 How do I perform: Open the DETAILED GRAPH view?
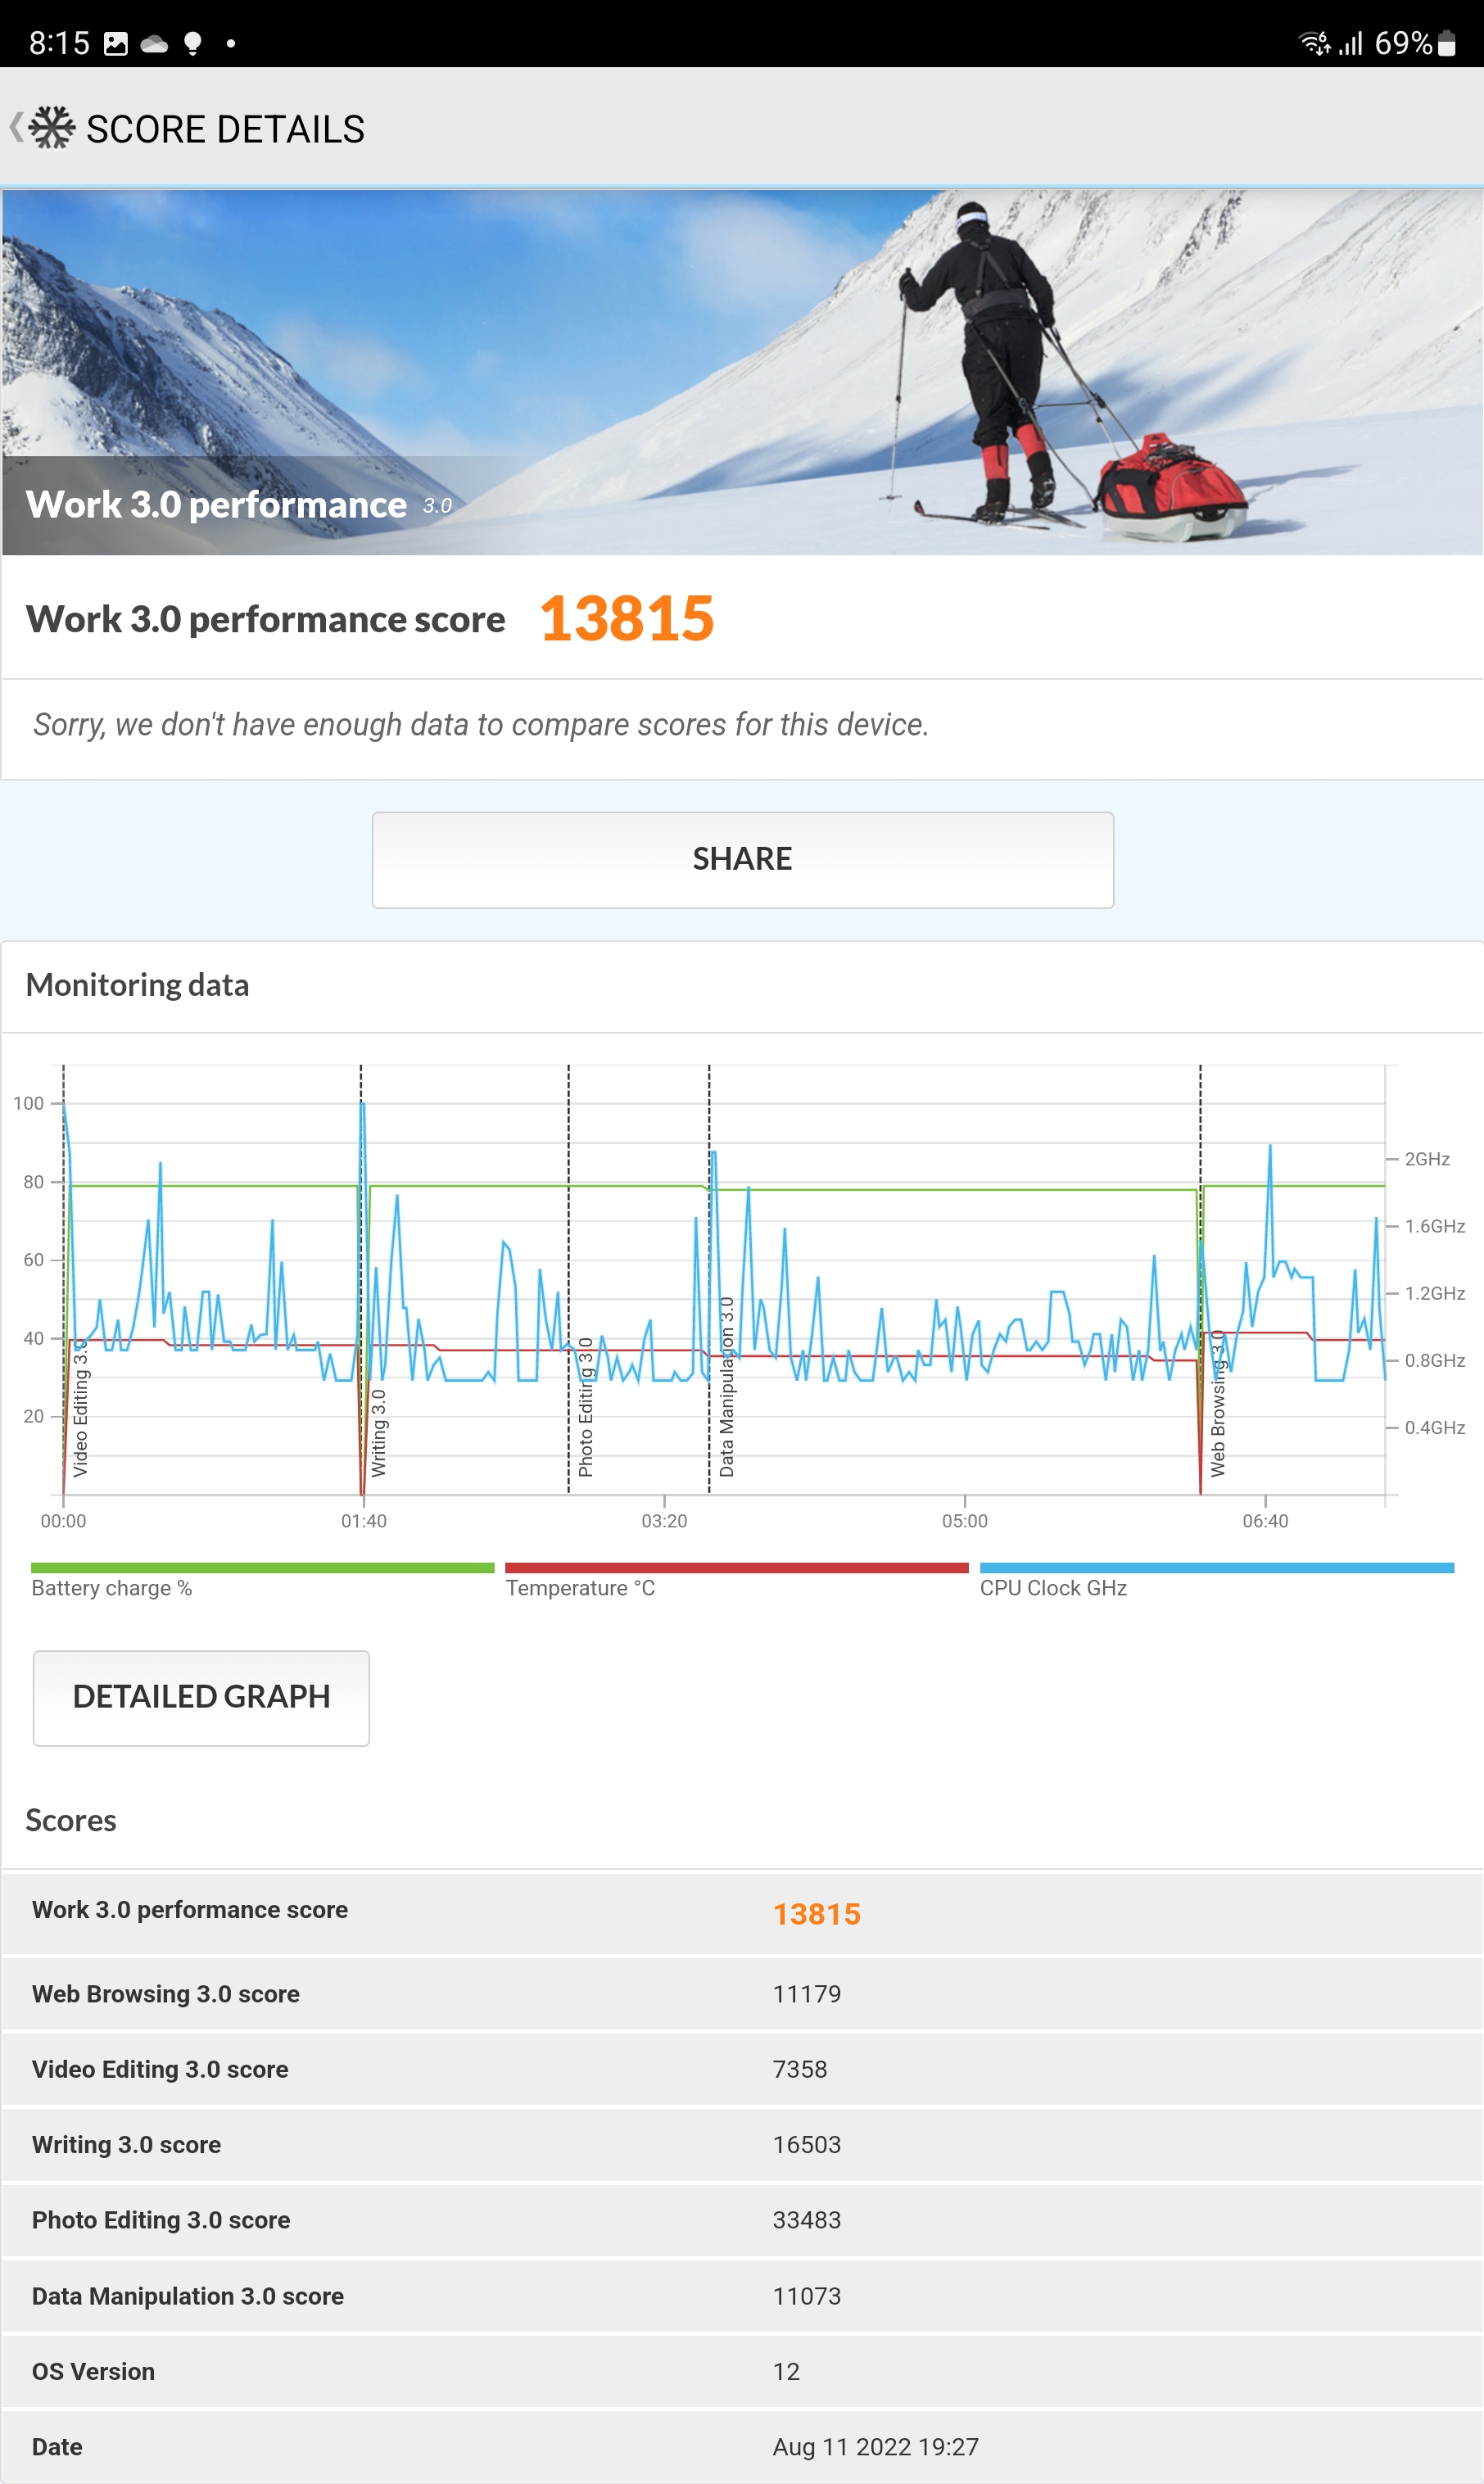[x=201, y=1697]
